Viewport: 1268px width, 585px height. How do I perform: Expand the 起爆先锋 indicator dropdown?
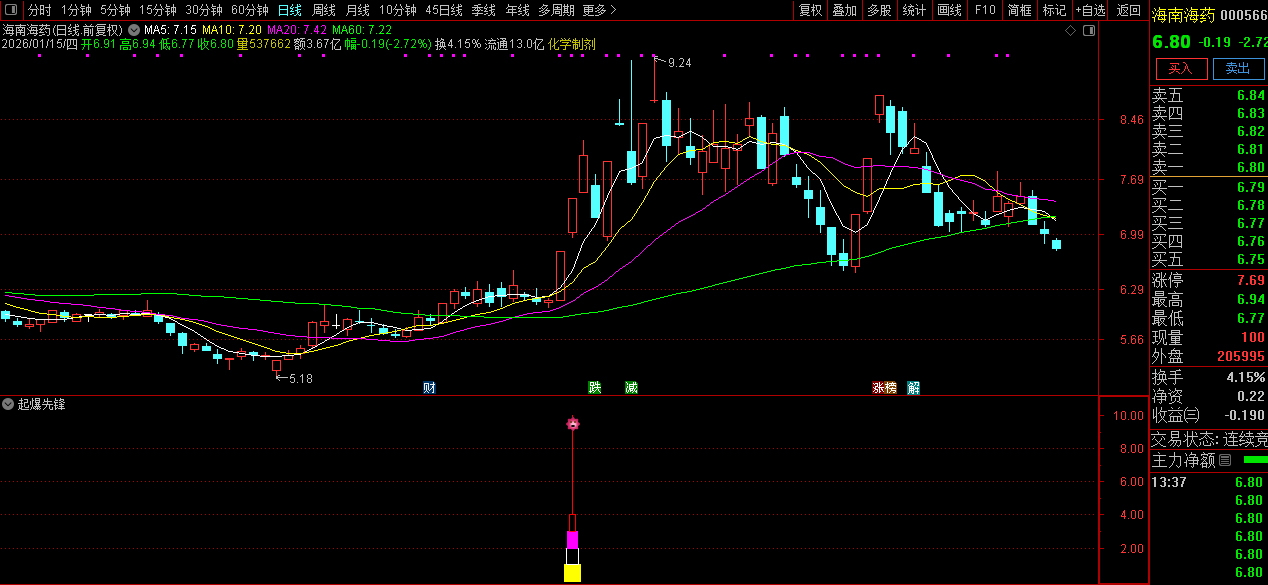click(8, 404)
